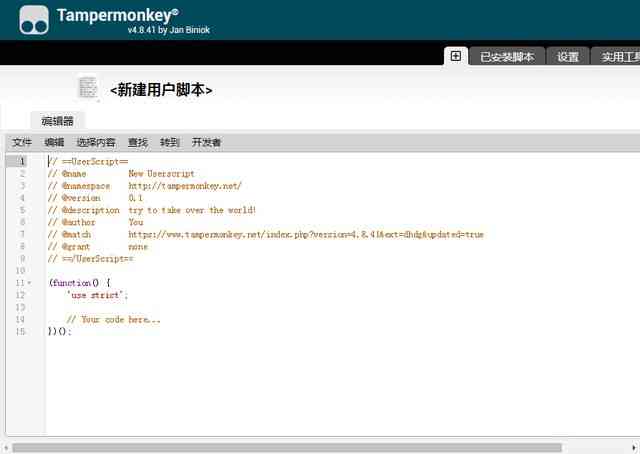640x454 pixels.
Task: Click the 'use strict' string
Action: pos(97,295)
